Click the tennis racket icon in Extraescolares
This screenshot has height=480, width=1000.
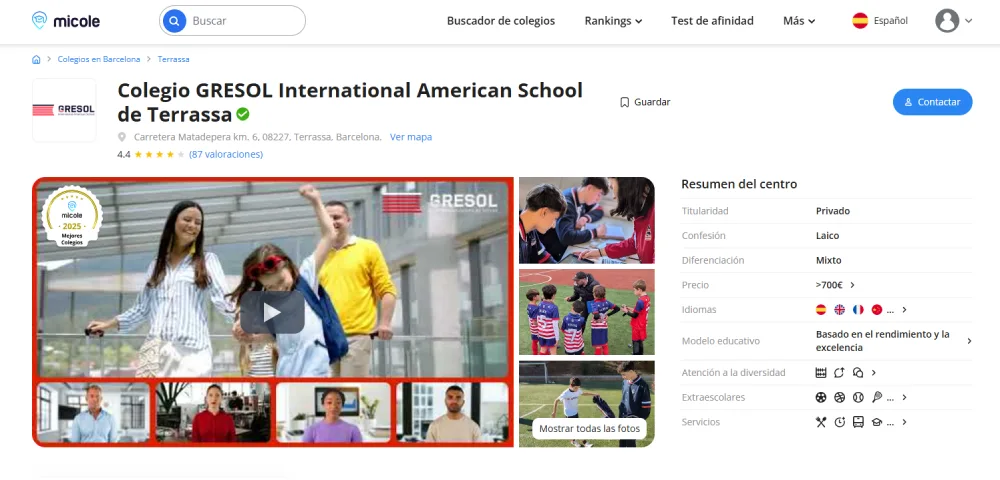click(x=876, y=397)
